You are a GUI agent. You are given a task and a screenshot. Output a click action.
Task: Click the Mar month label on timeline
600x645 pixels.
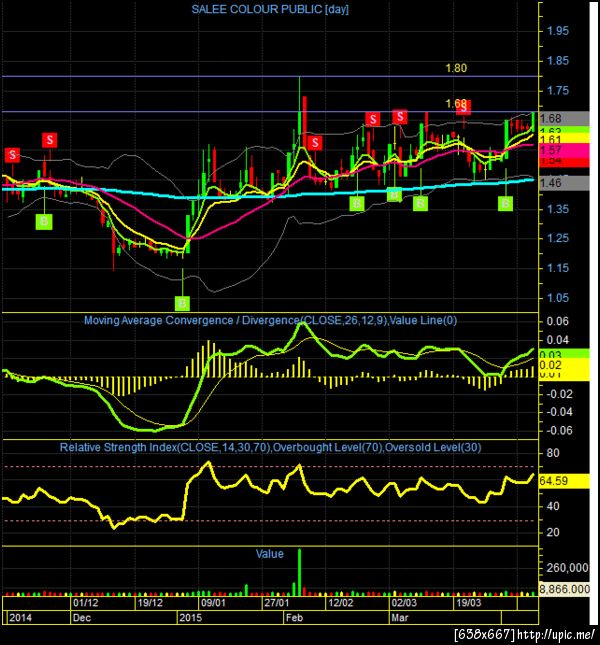pos(400,617)
